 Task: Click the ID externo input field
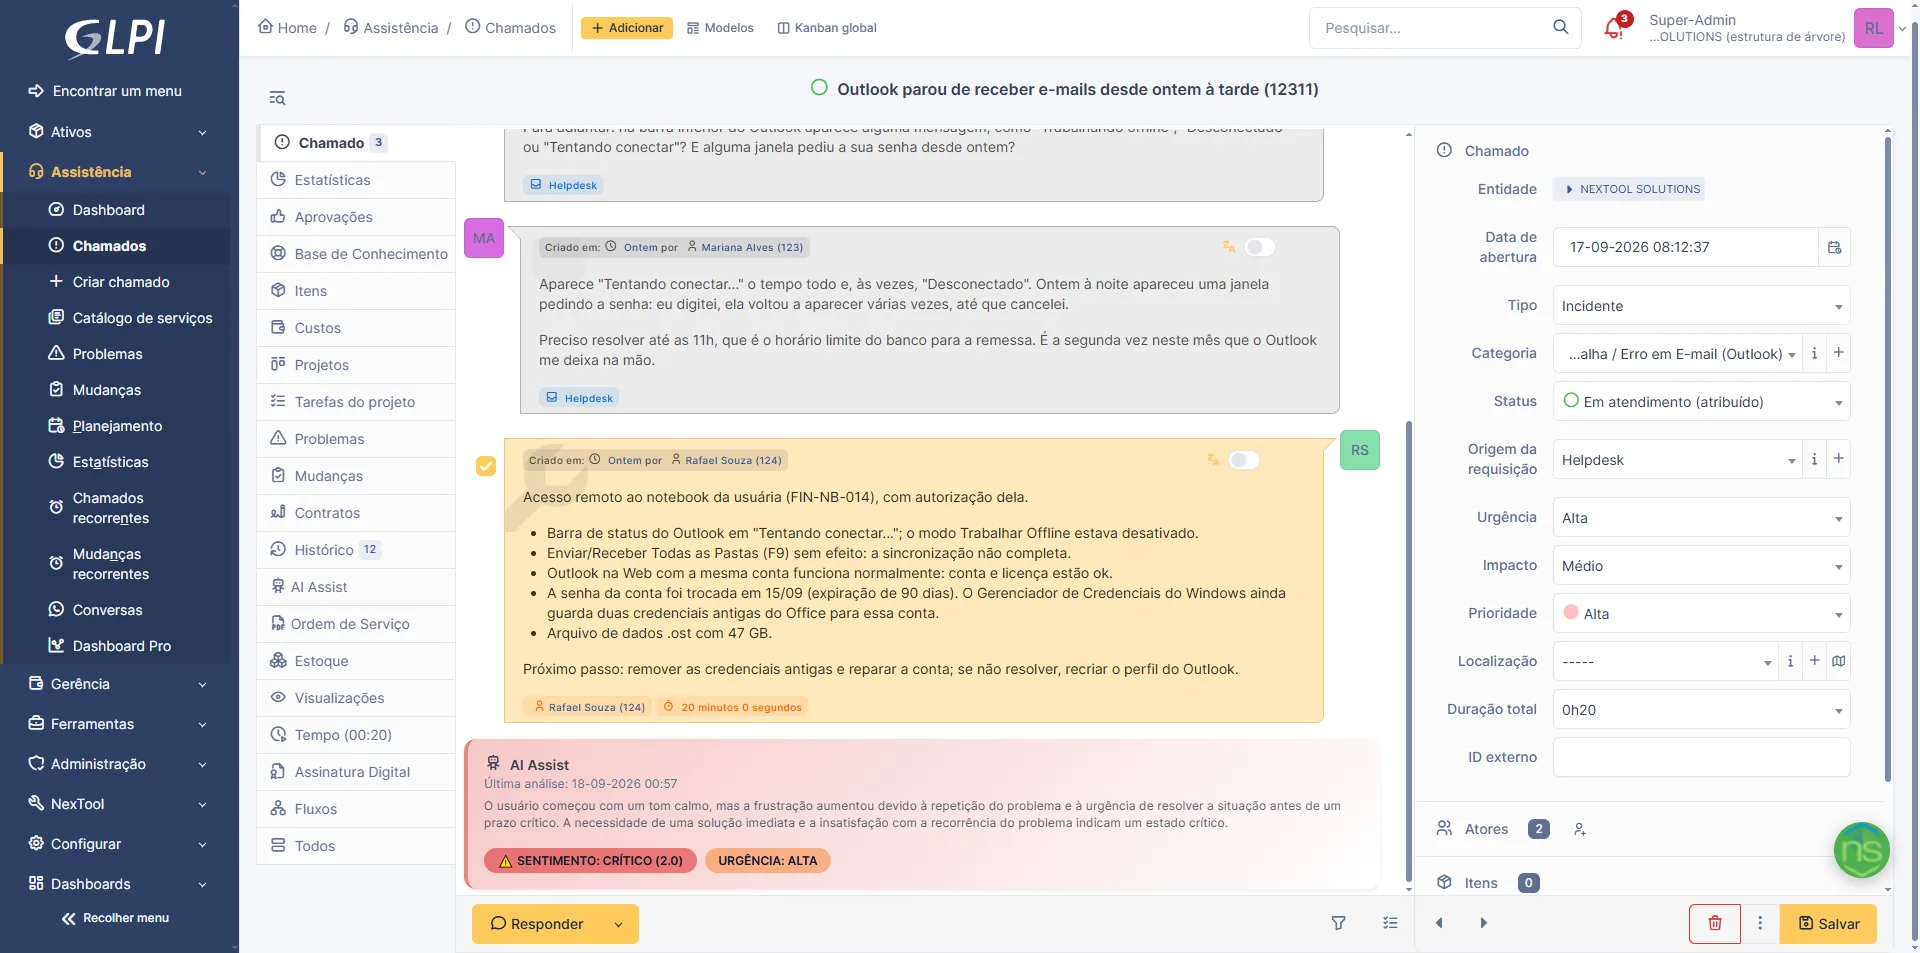pos(1701,757)
